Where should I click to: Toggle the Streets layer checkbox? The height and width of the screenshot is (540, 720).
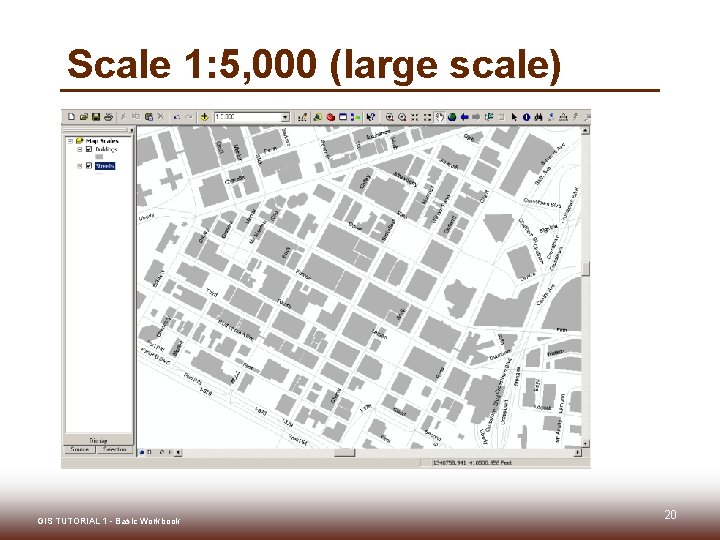tap(89, 166)
